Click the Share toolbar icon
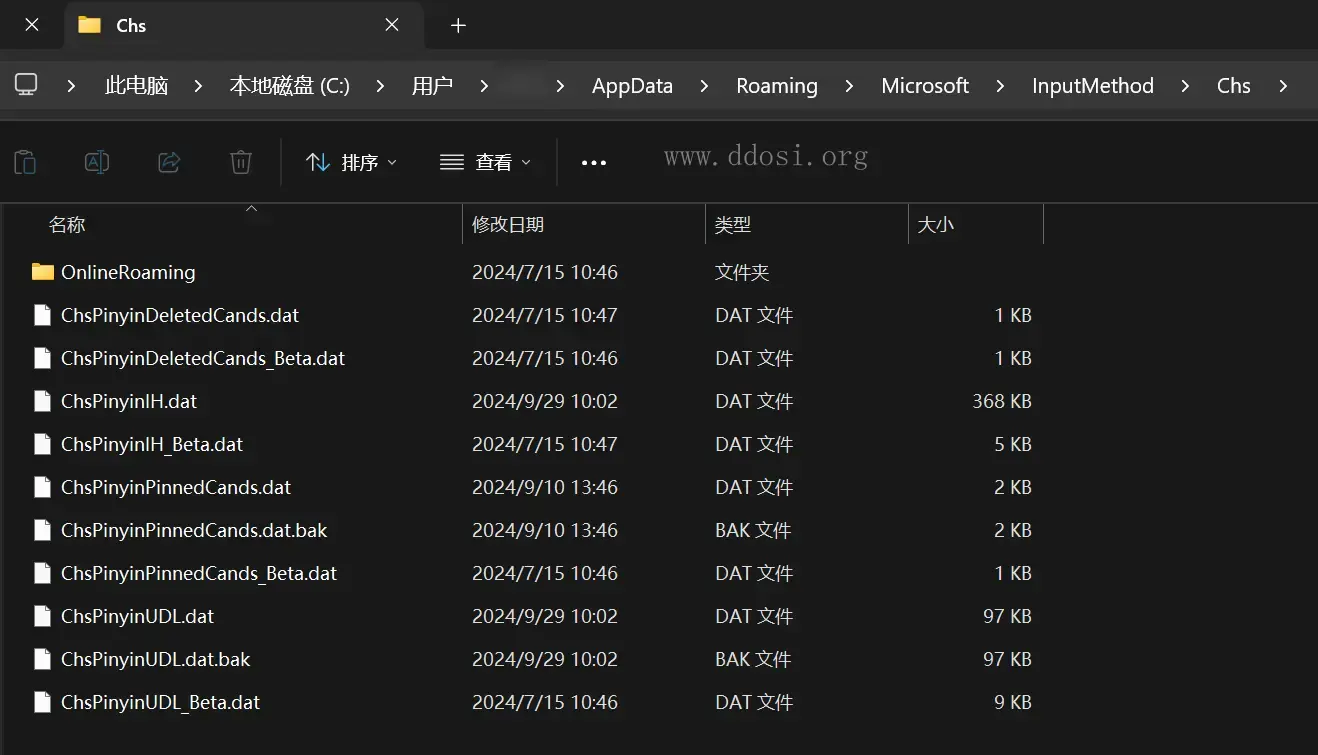The height and width of the screenshot is (755, 1318). point(169,162)
